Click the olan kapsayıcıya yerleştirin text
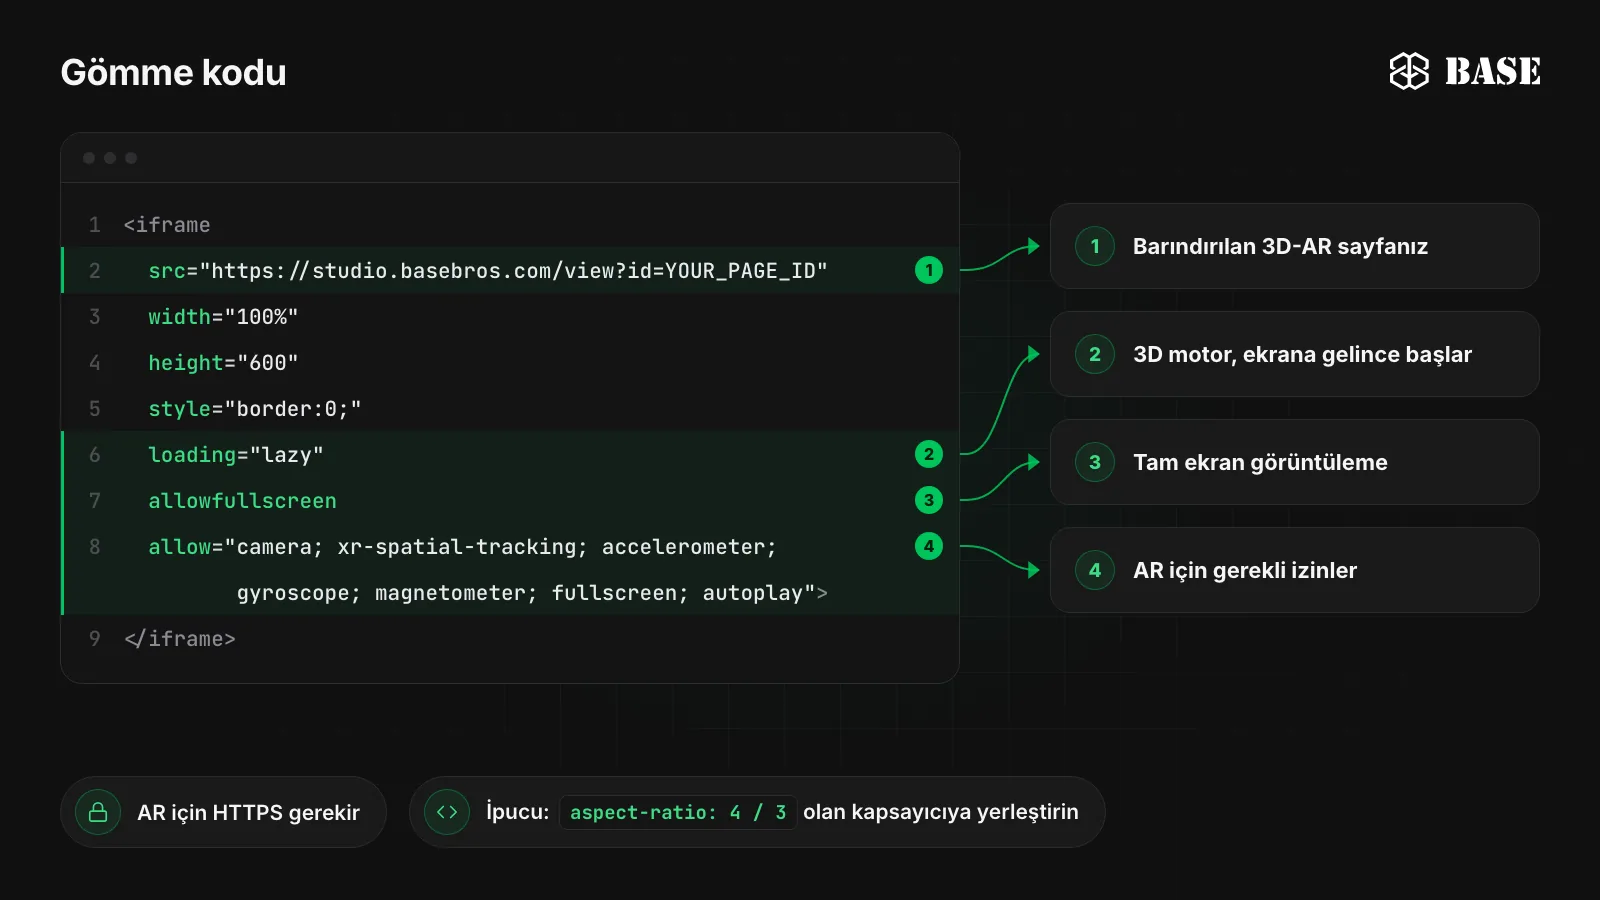Viewport: 1600px width, 900px height. (941, 812)
